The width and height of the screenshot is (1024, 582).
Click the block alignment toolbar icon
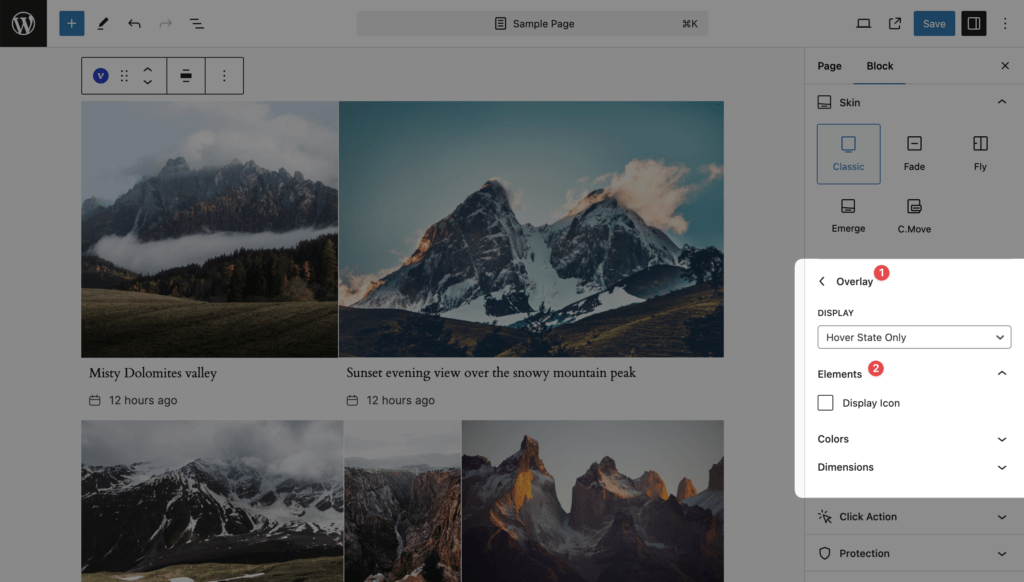186,76
